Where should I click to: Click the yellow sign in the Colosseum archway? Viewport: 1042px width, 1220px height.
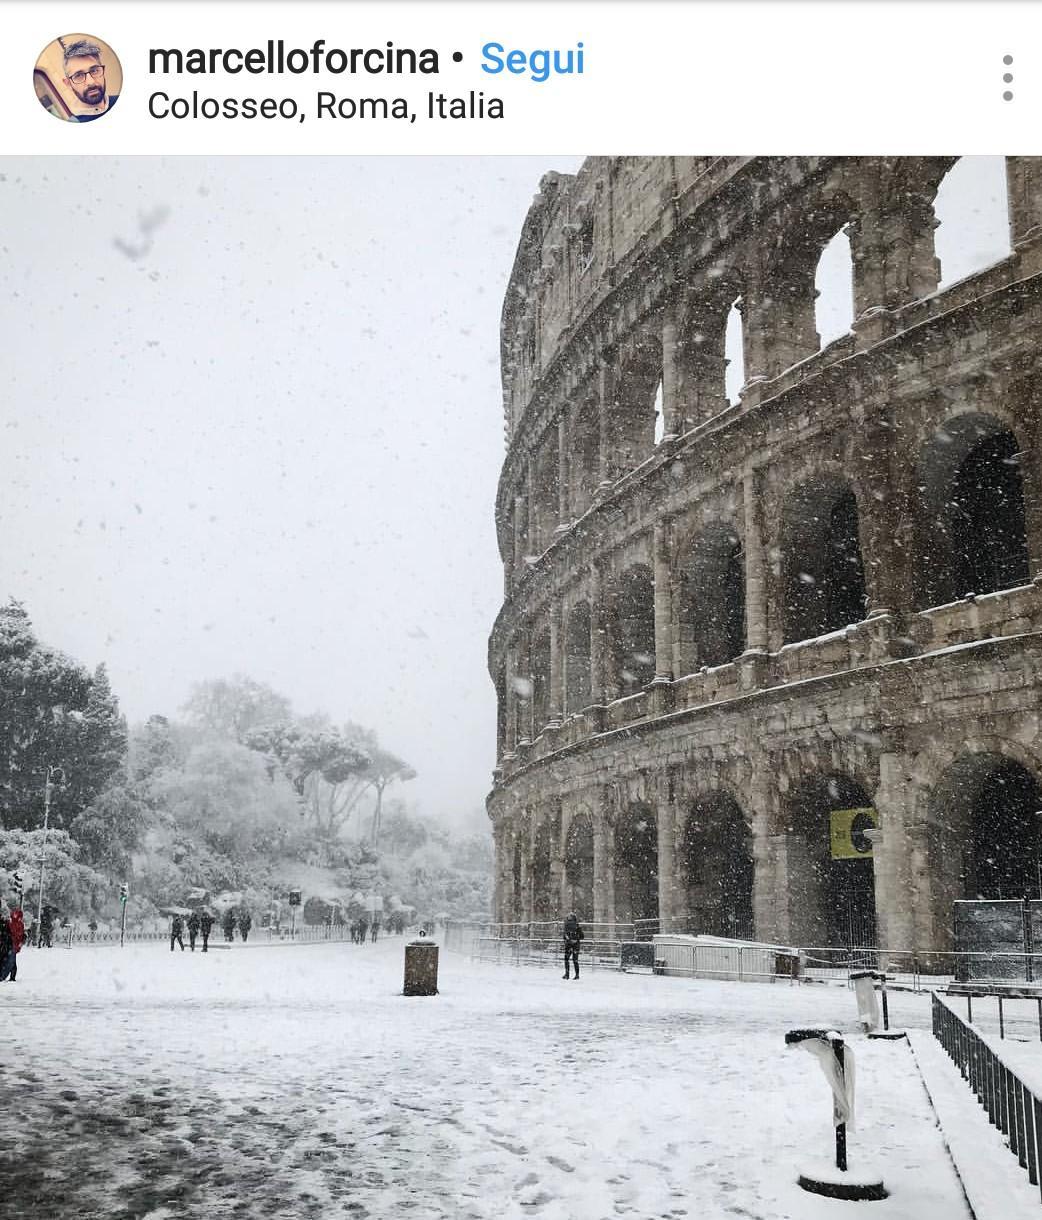852,833
